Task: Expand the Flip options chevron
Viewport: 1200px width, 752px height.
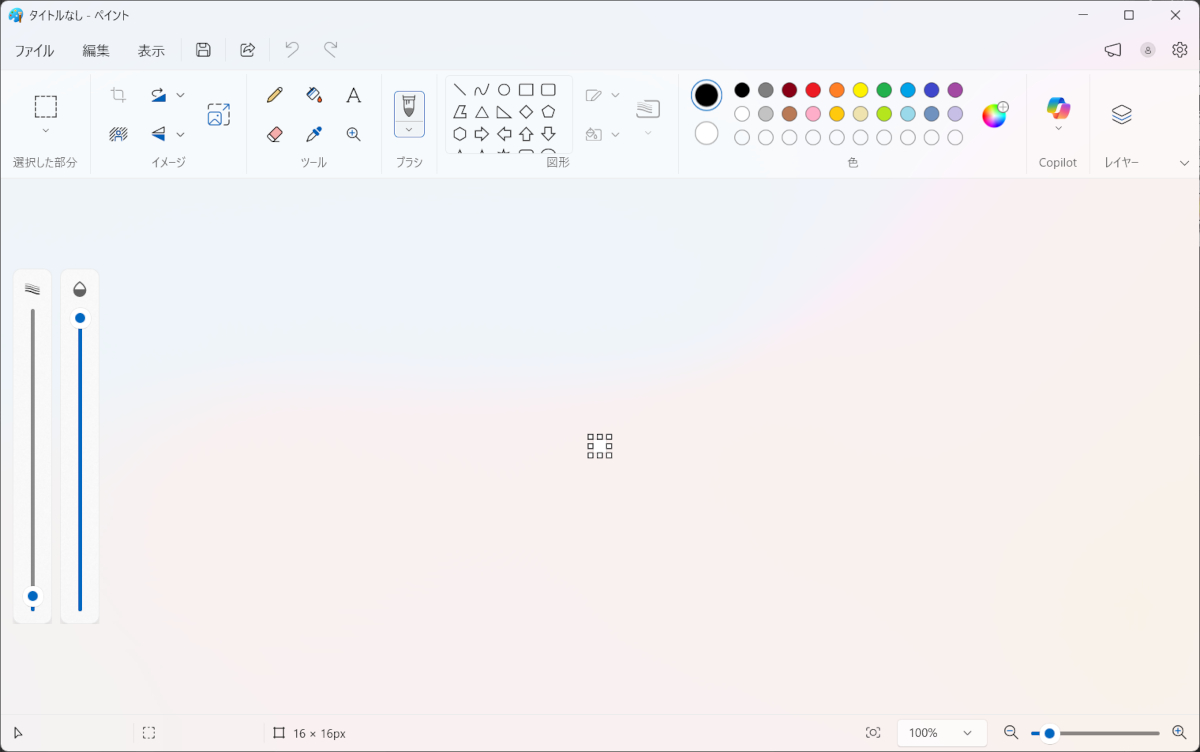Action: coord(181,134)
